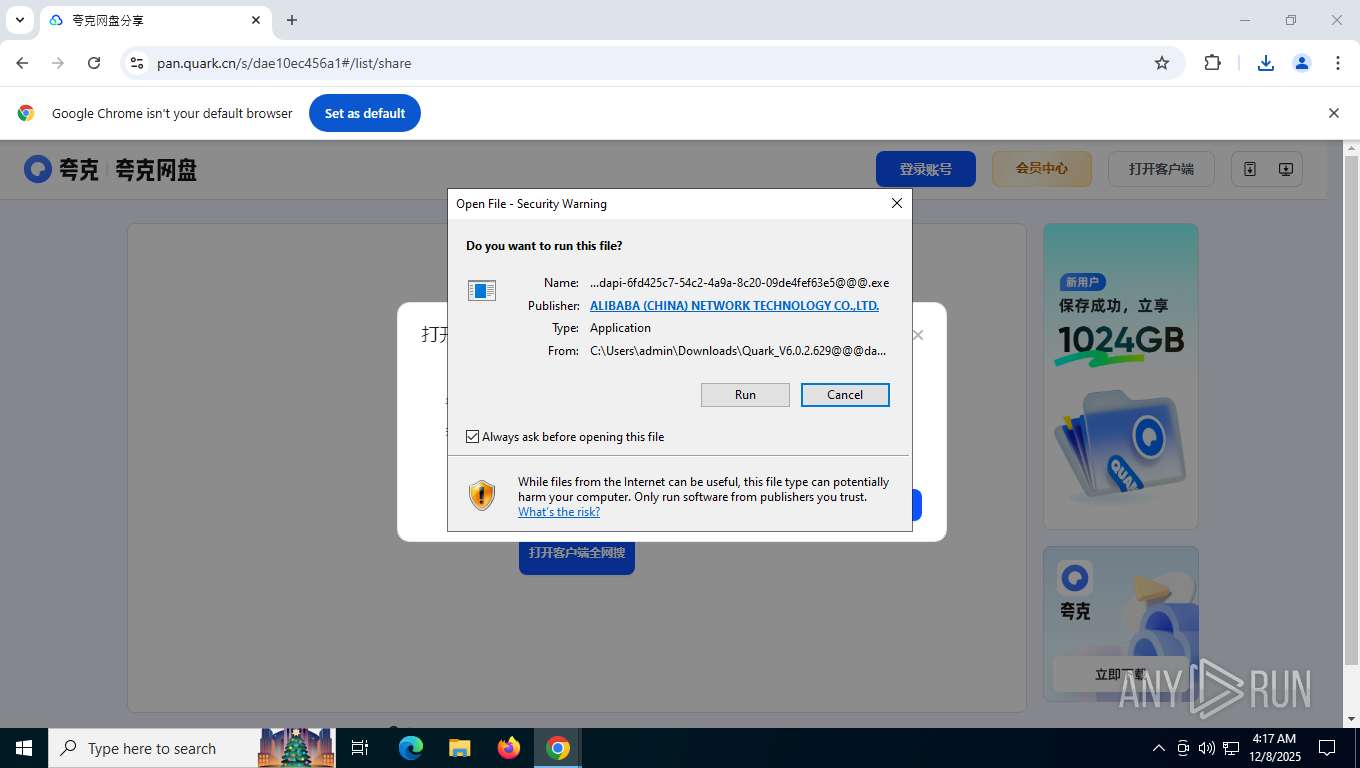The width and height of the screenshot is (1360, 768).
Task: Reload the Quark pan page
Action: [94, 63]
